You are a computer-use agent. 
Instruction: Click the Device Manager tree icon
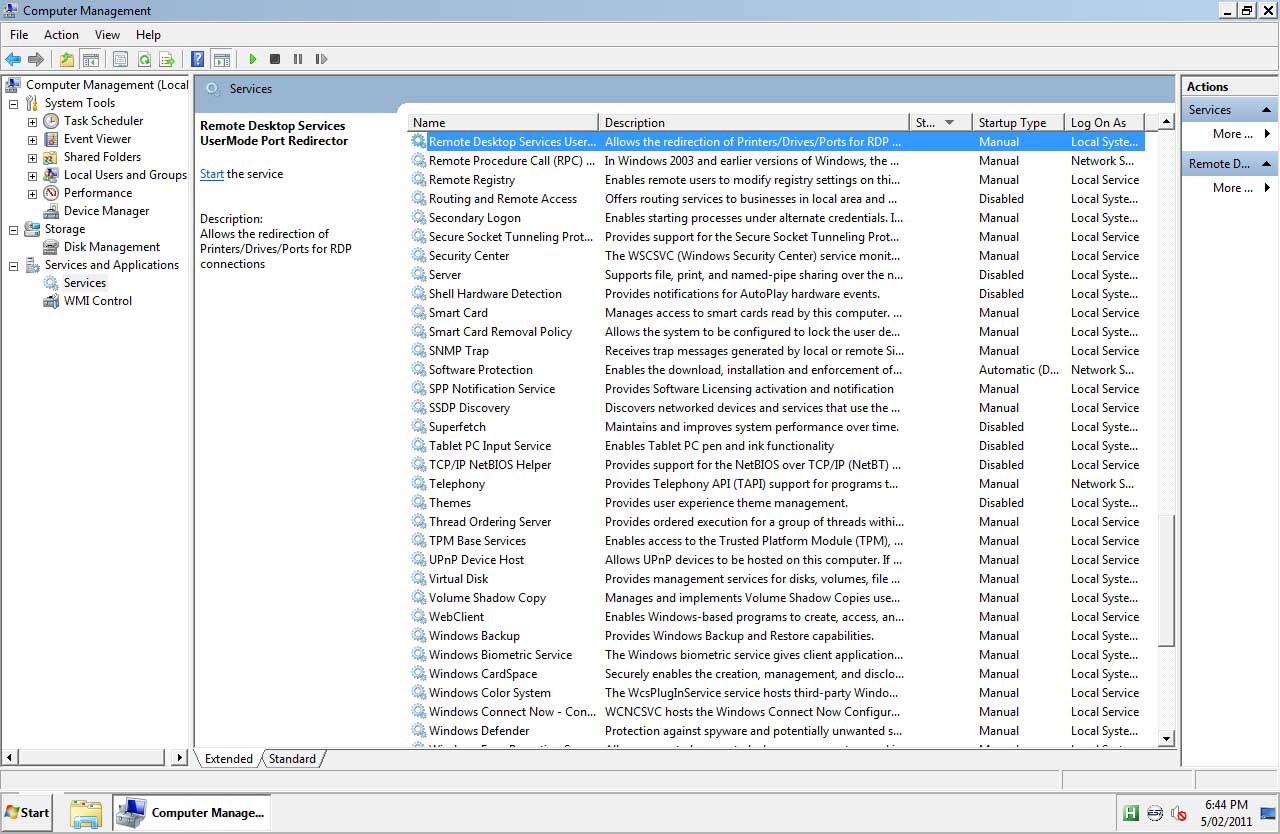pos(51,211)
